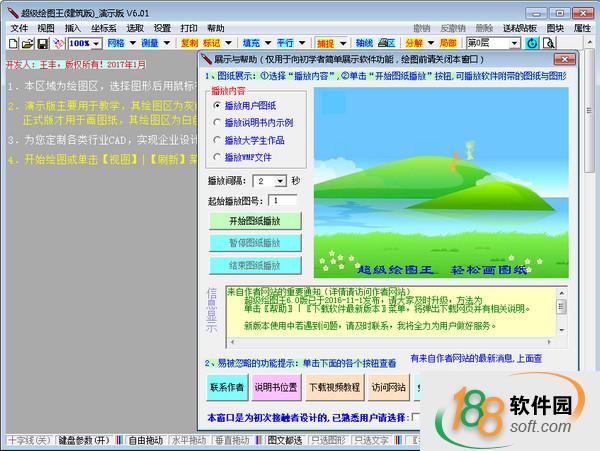Expand the arrow next to 填充
Screen dimensions: 600x451
coord(268,43)
